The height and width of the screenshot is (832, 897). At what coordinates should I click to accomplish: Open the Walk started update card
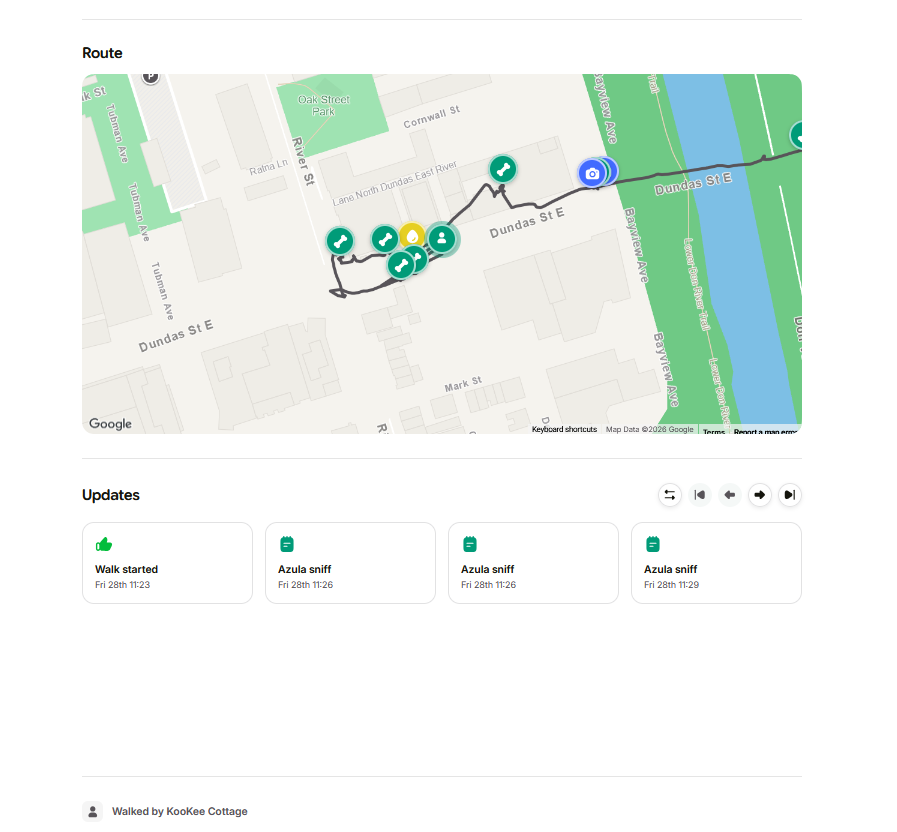[x=167, y=563]
